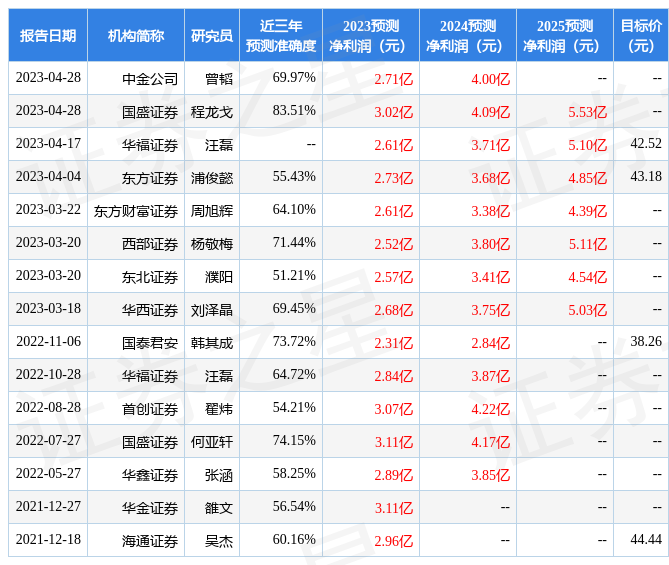The width and height of the screenshot is (669, 565).
Task: Select researcher 刘泽晶 cell
Action: tap(212, 310)
